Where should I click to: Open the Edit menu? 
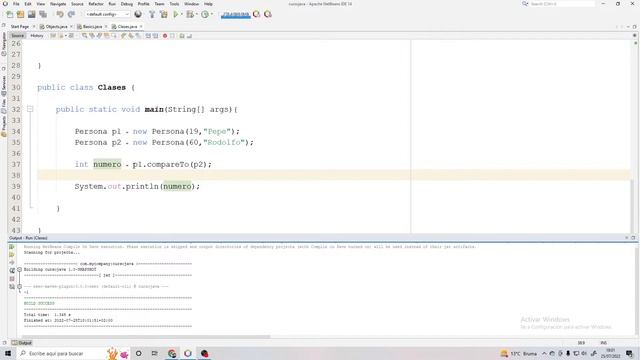coord(28,4)
